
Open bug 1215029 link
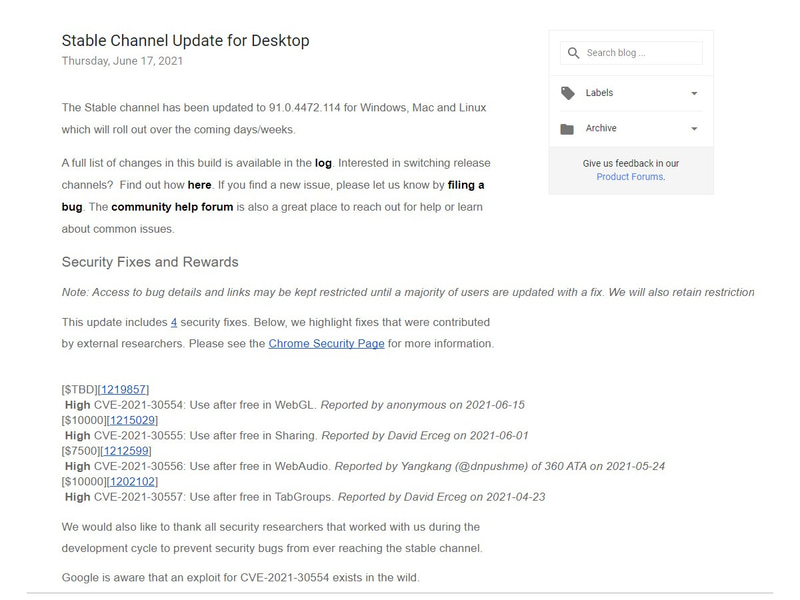point(132,420)
